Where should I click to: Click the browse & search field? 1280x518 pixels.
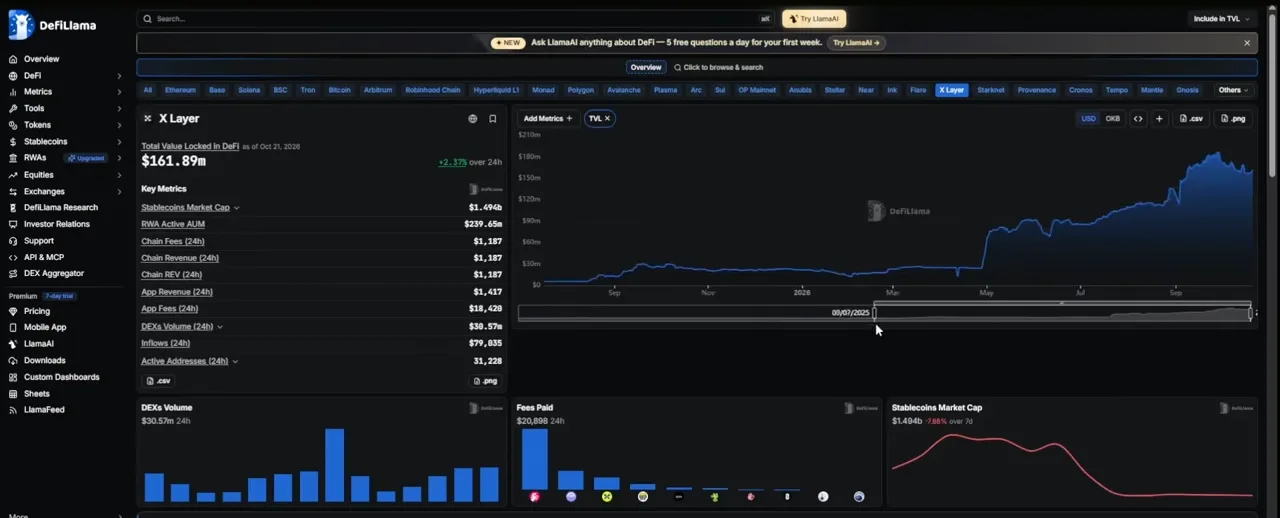pos(718,67)
